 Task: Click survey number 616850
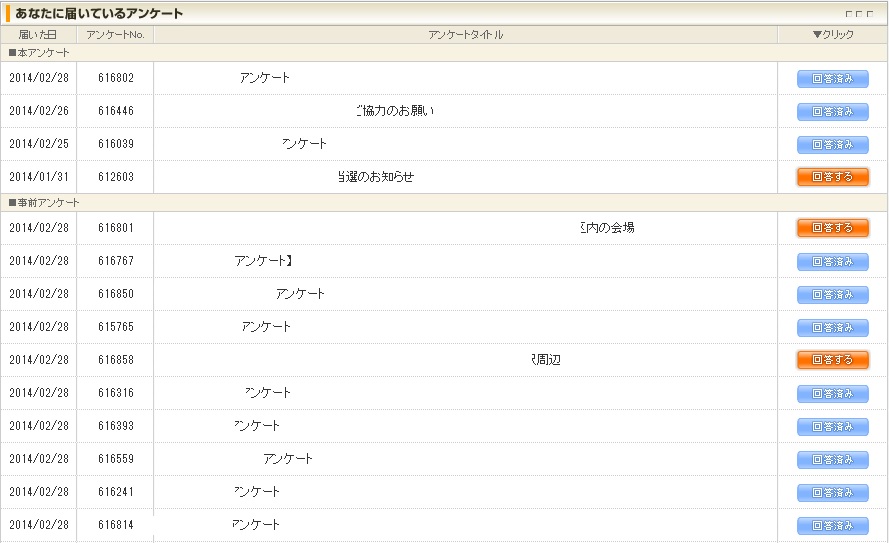coord(116,294)
